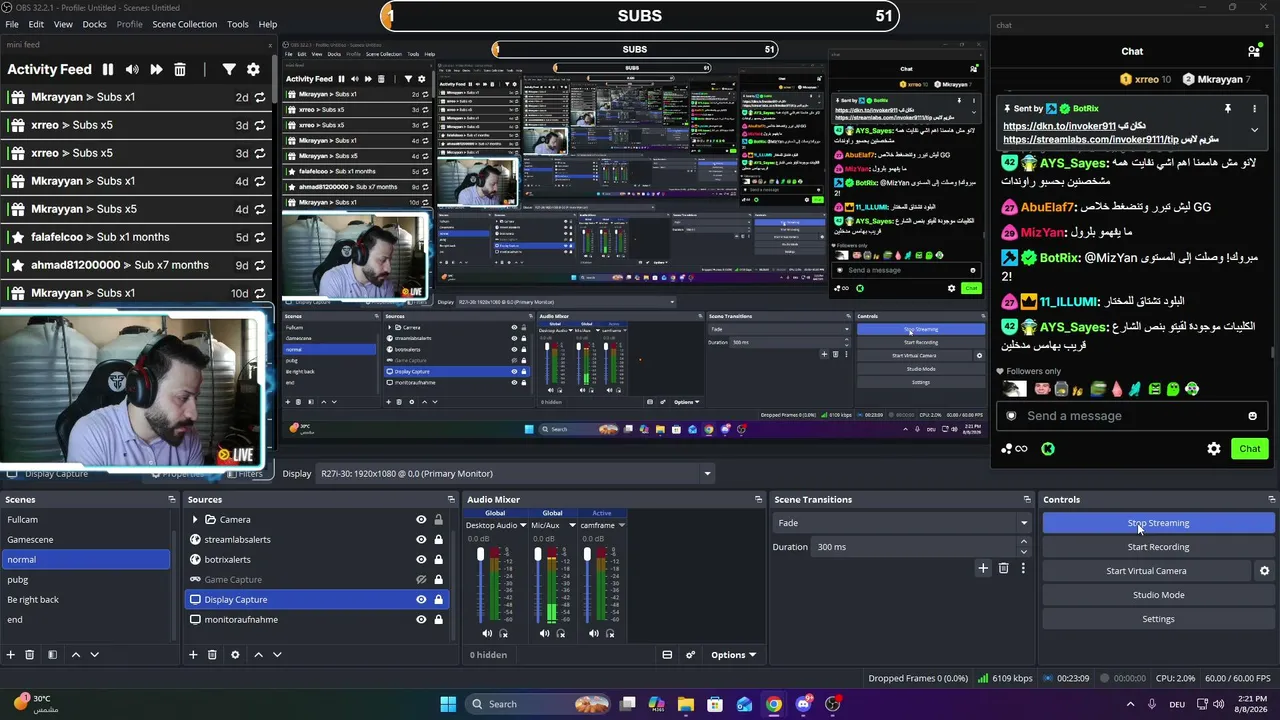Screen dimensions: 1280x720
Task: Open the Tools menu
Action: [x=238, y=24]
